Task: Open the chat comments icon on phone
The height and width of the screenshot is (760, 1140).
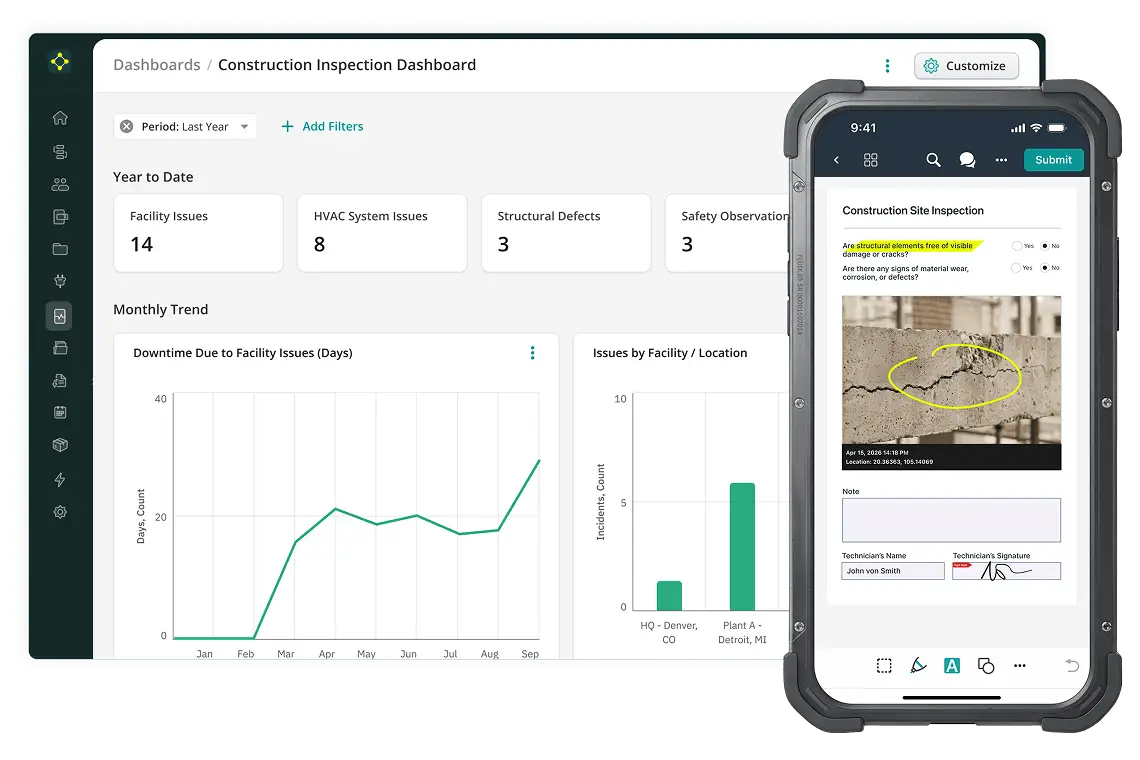Action: pos(967,160)
